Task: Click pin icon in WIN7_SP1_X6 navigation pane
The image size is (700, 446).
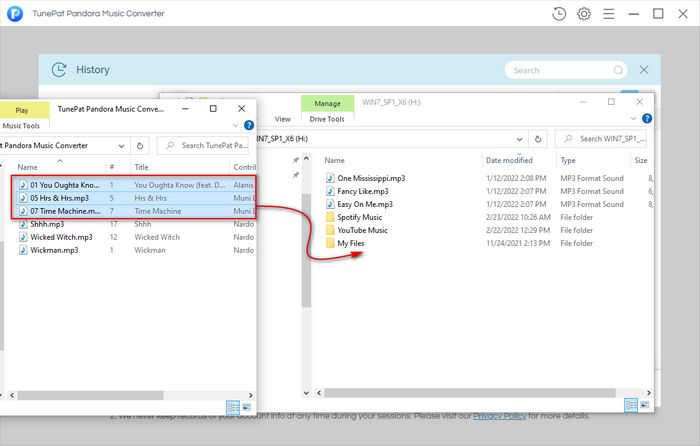Action: coord(296,160)
